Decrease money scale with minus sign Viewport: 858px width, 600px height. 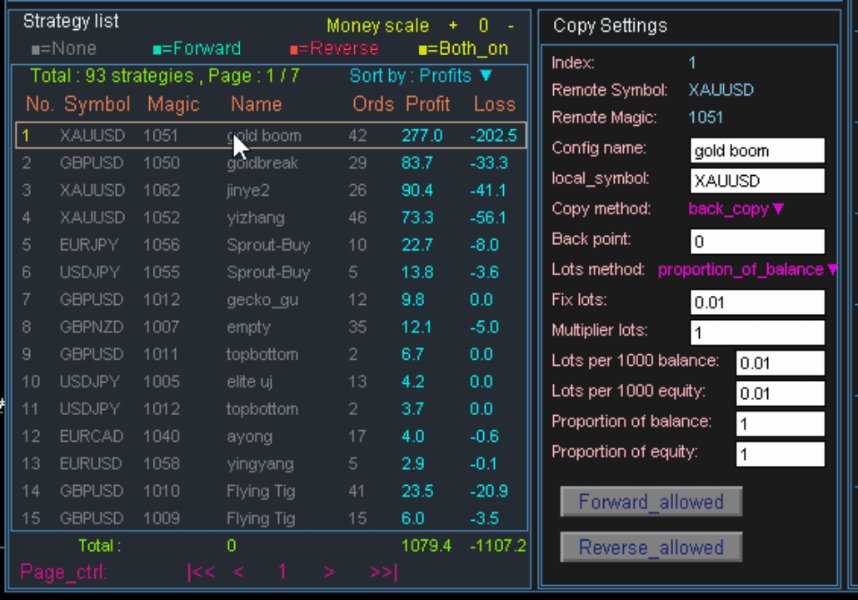511,26
